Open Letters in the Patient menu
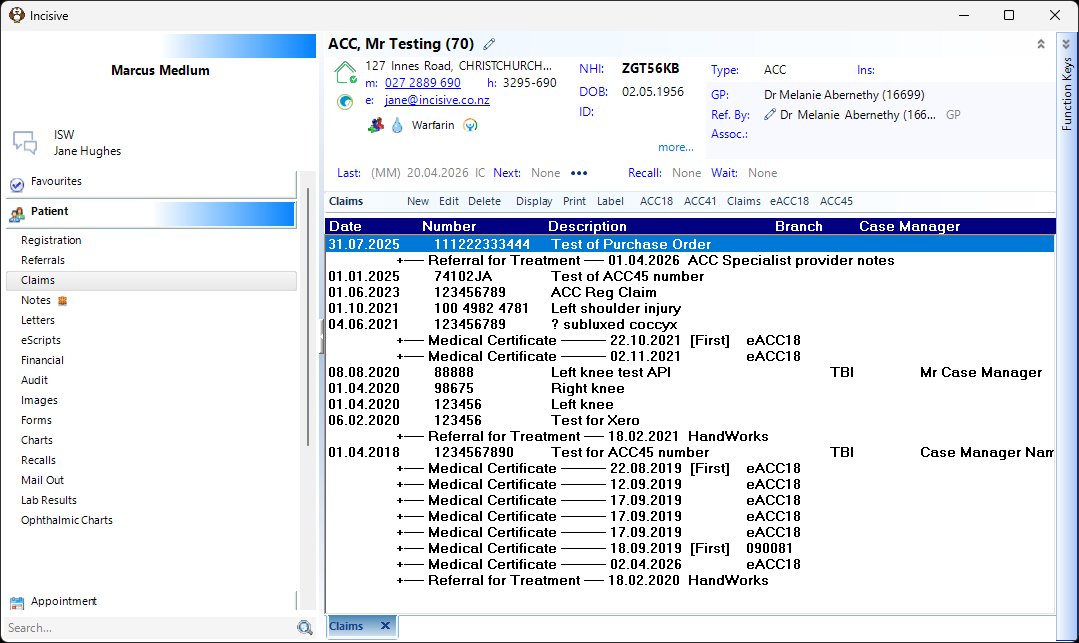The height and width of the screenshot is (643, 1079). click(38, 320)
